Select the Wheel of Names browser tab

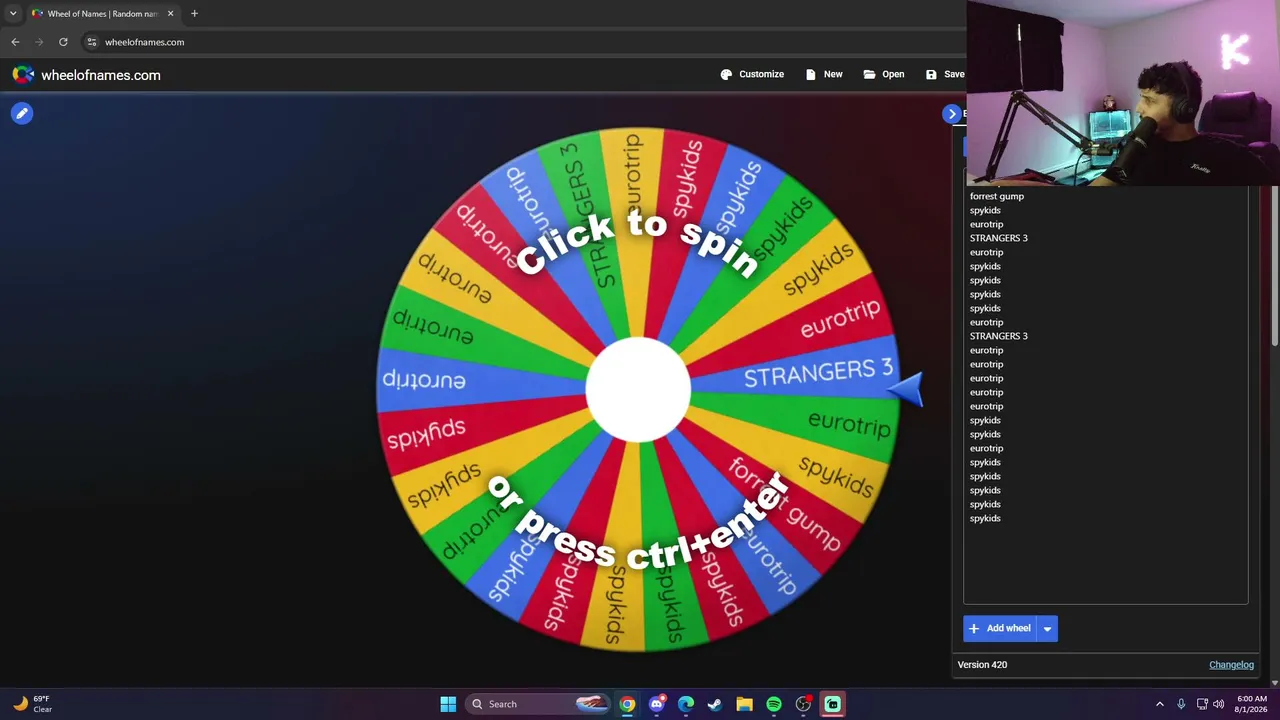point(102,14)
